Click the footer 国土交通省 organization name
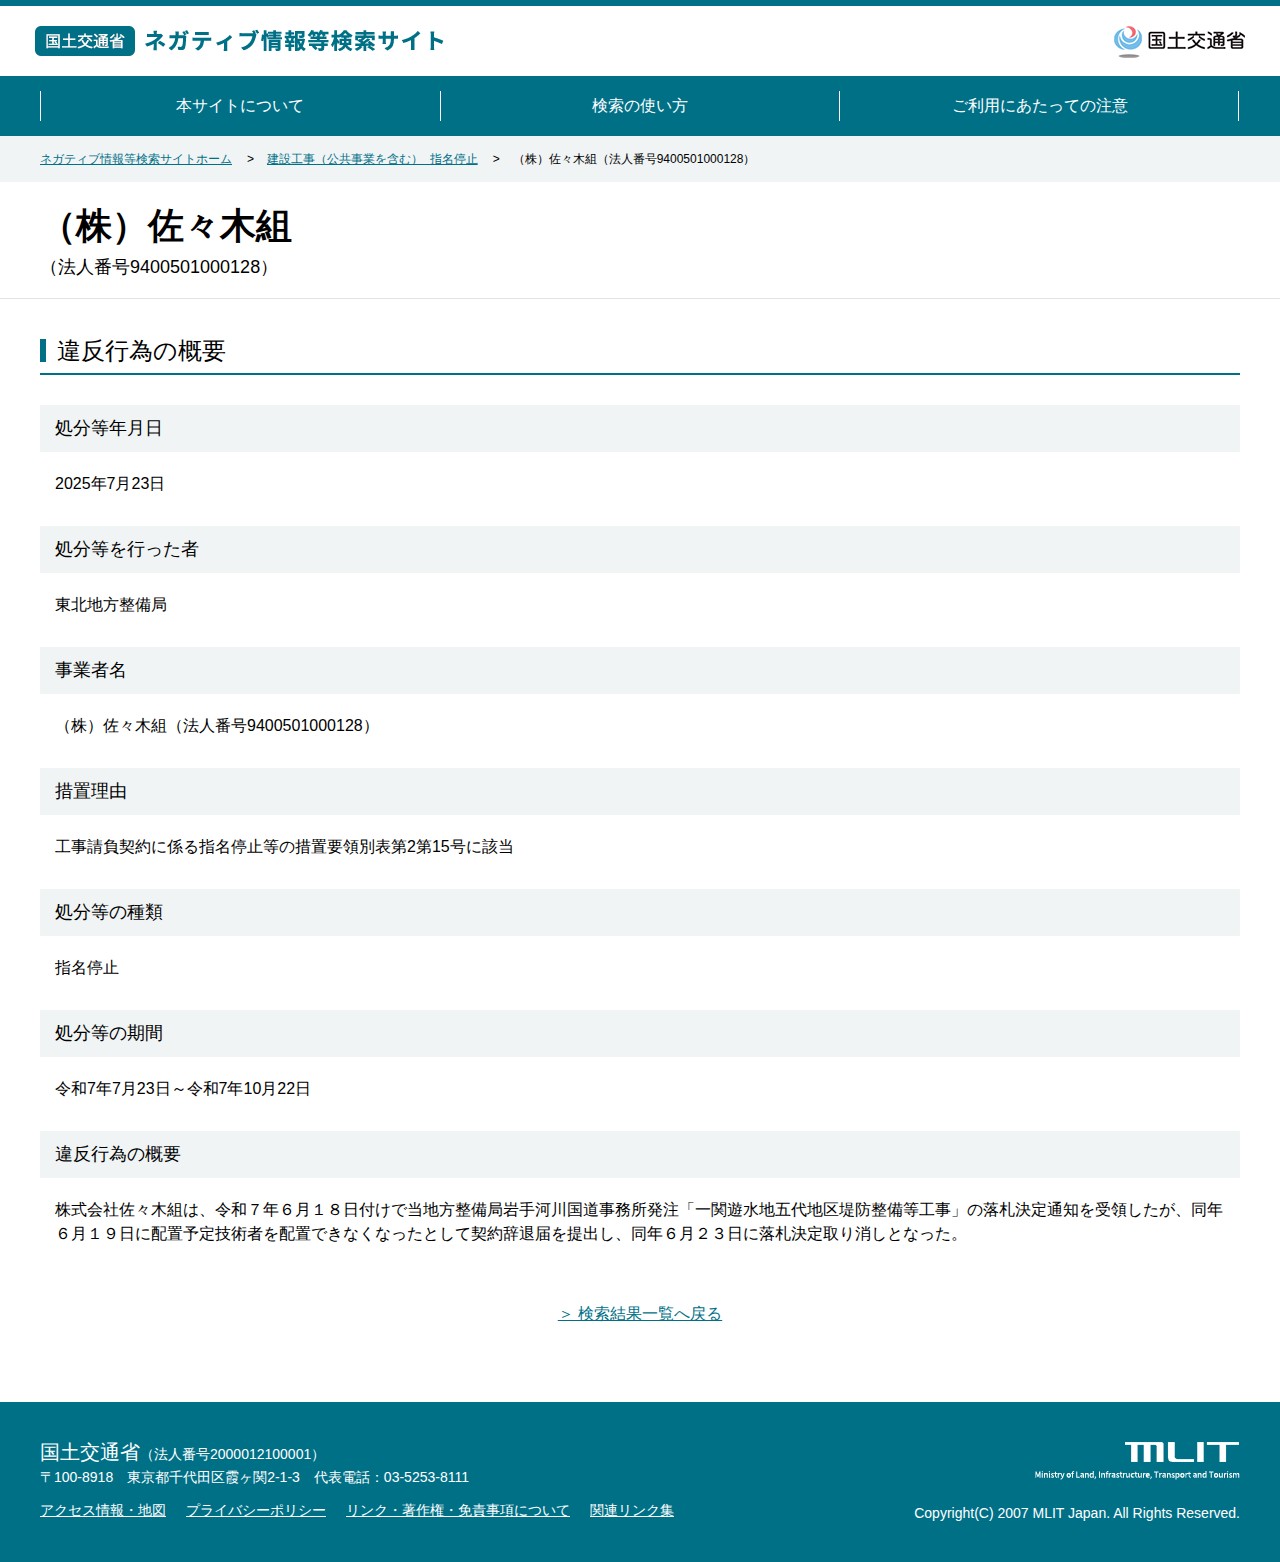This screenshot has width=1280, height=1562. tap(90, 1452)
